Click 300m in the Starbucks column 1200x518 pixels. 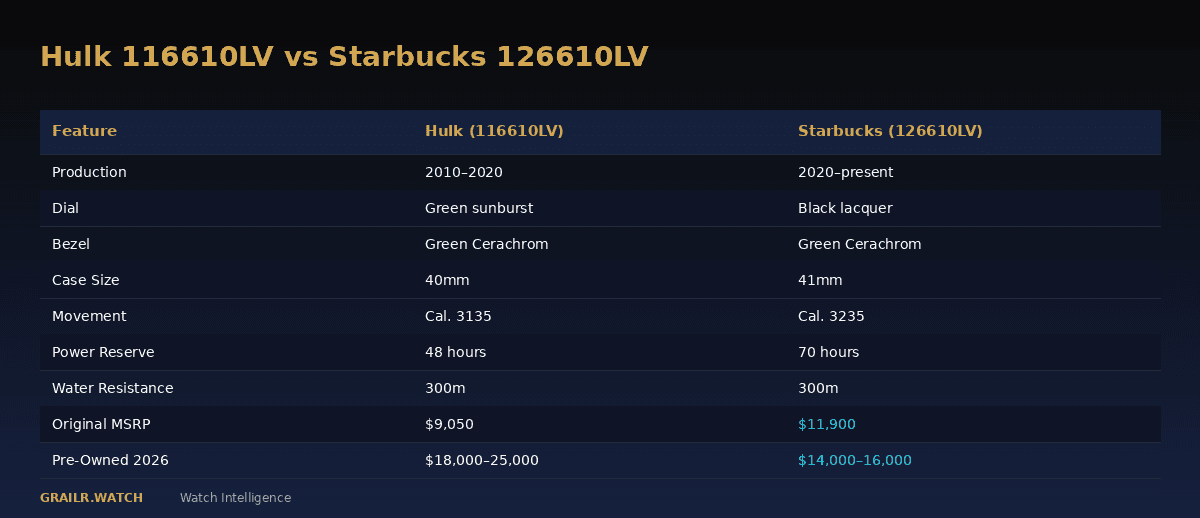(x=818, y=388)
